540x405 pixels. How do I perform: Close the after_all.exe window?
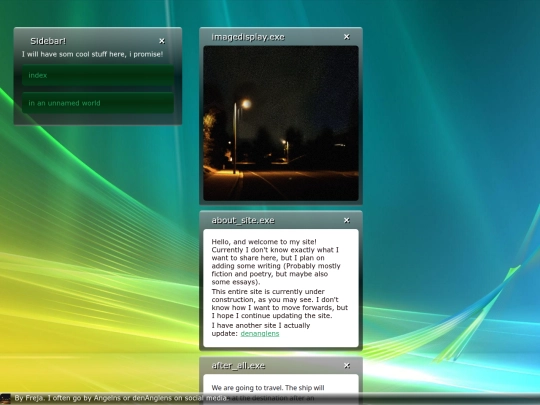347,366
